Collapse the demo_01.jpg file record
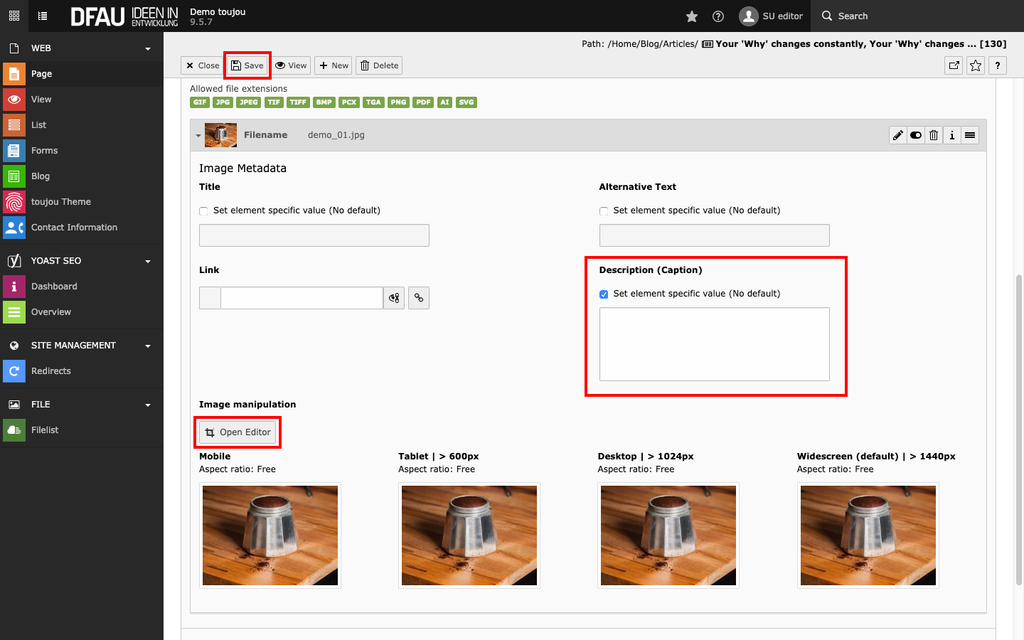1024x640 pixels. click(198, 135)
